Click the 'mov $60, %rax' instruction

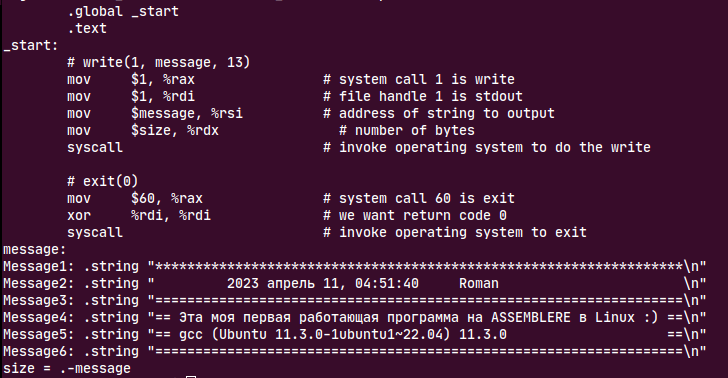[135, 198]
